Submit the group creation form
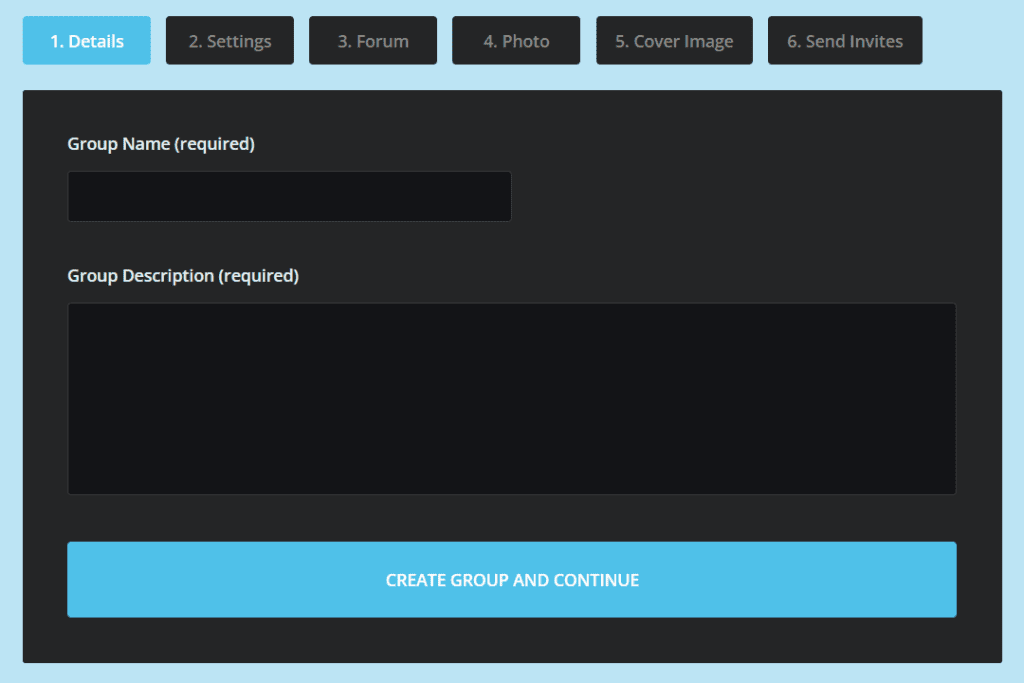 tap(511, 580)
